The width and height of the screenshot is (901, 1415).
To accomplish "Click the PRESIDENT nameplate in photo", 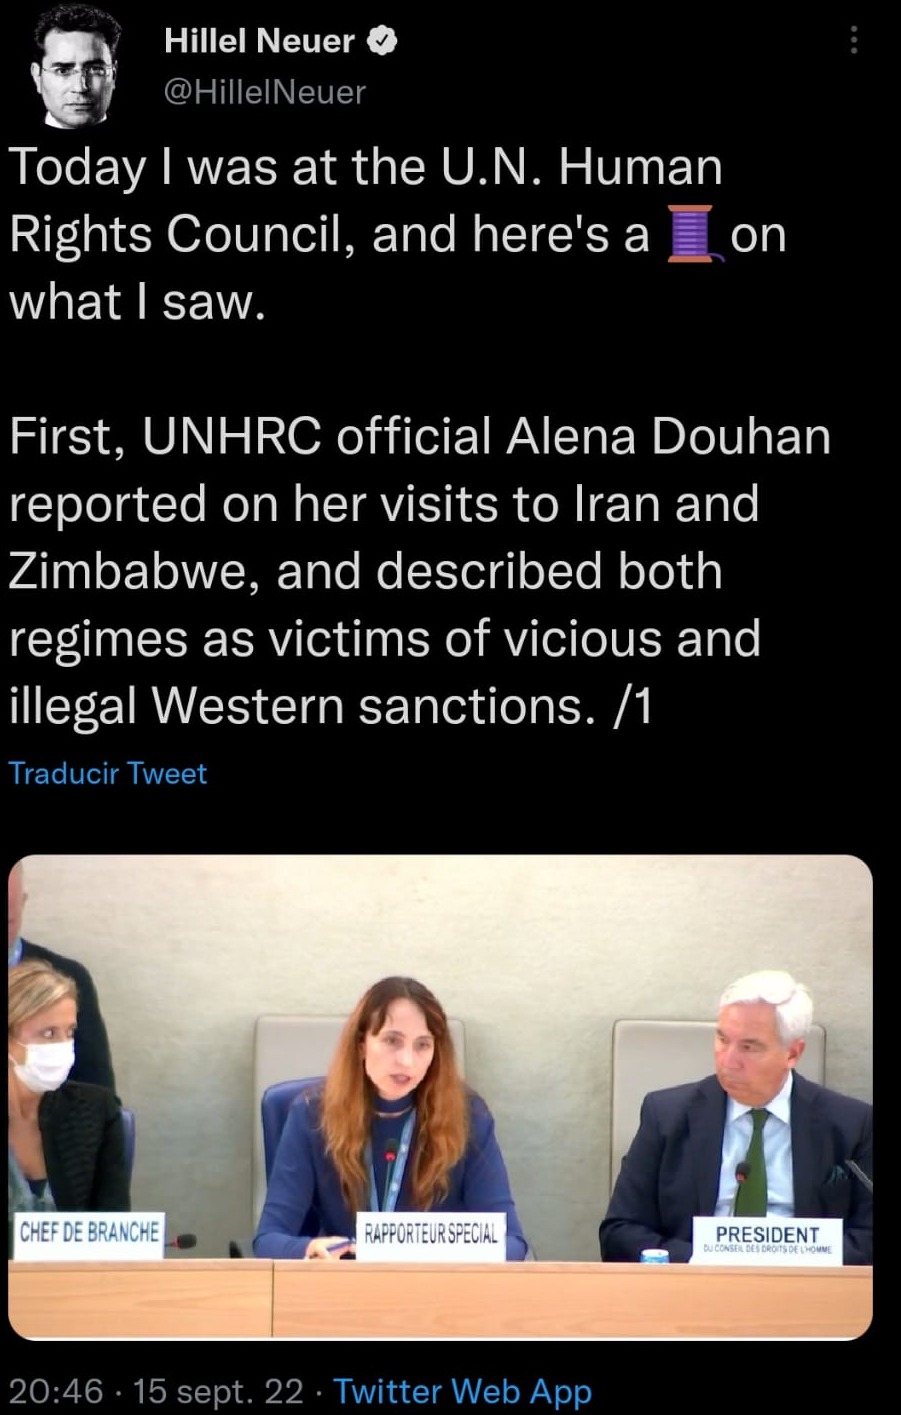I will (x=767, y=1240).
